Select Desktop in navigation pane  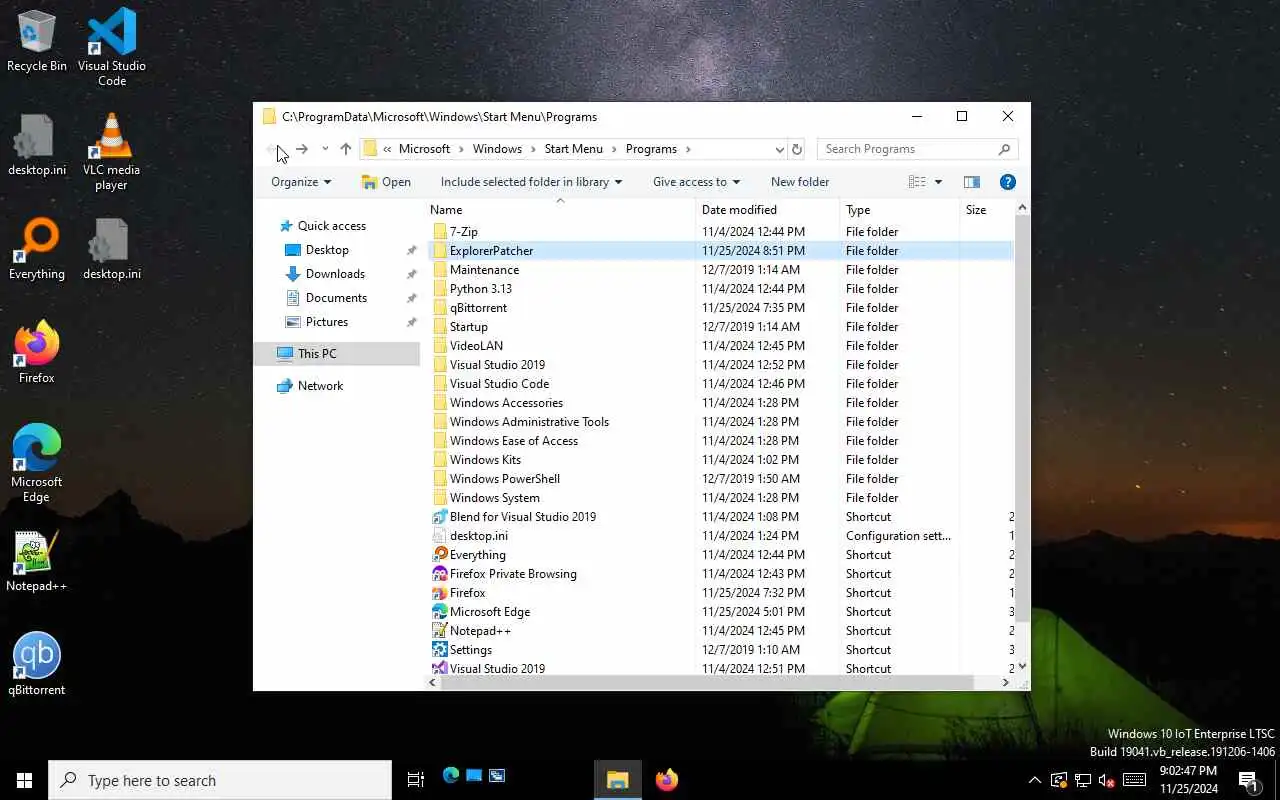click(327, 250)
